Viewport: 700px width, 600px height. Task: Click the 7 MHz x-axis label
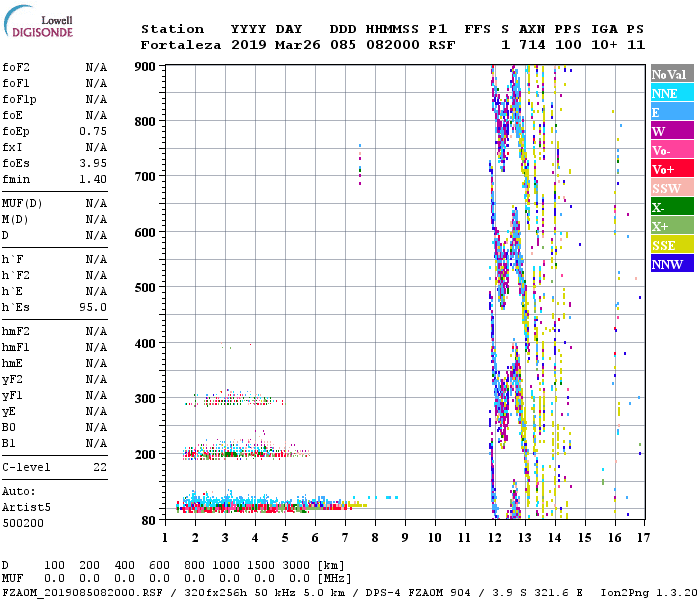click(345, 538)
